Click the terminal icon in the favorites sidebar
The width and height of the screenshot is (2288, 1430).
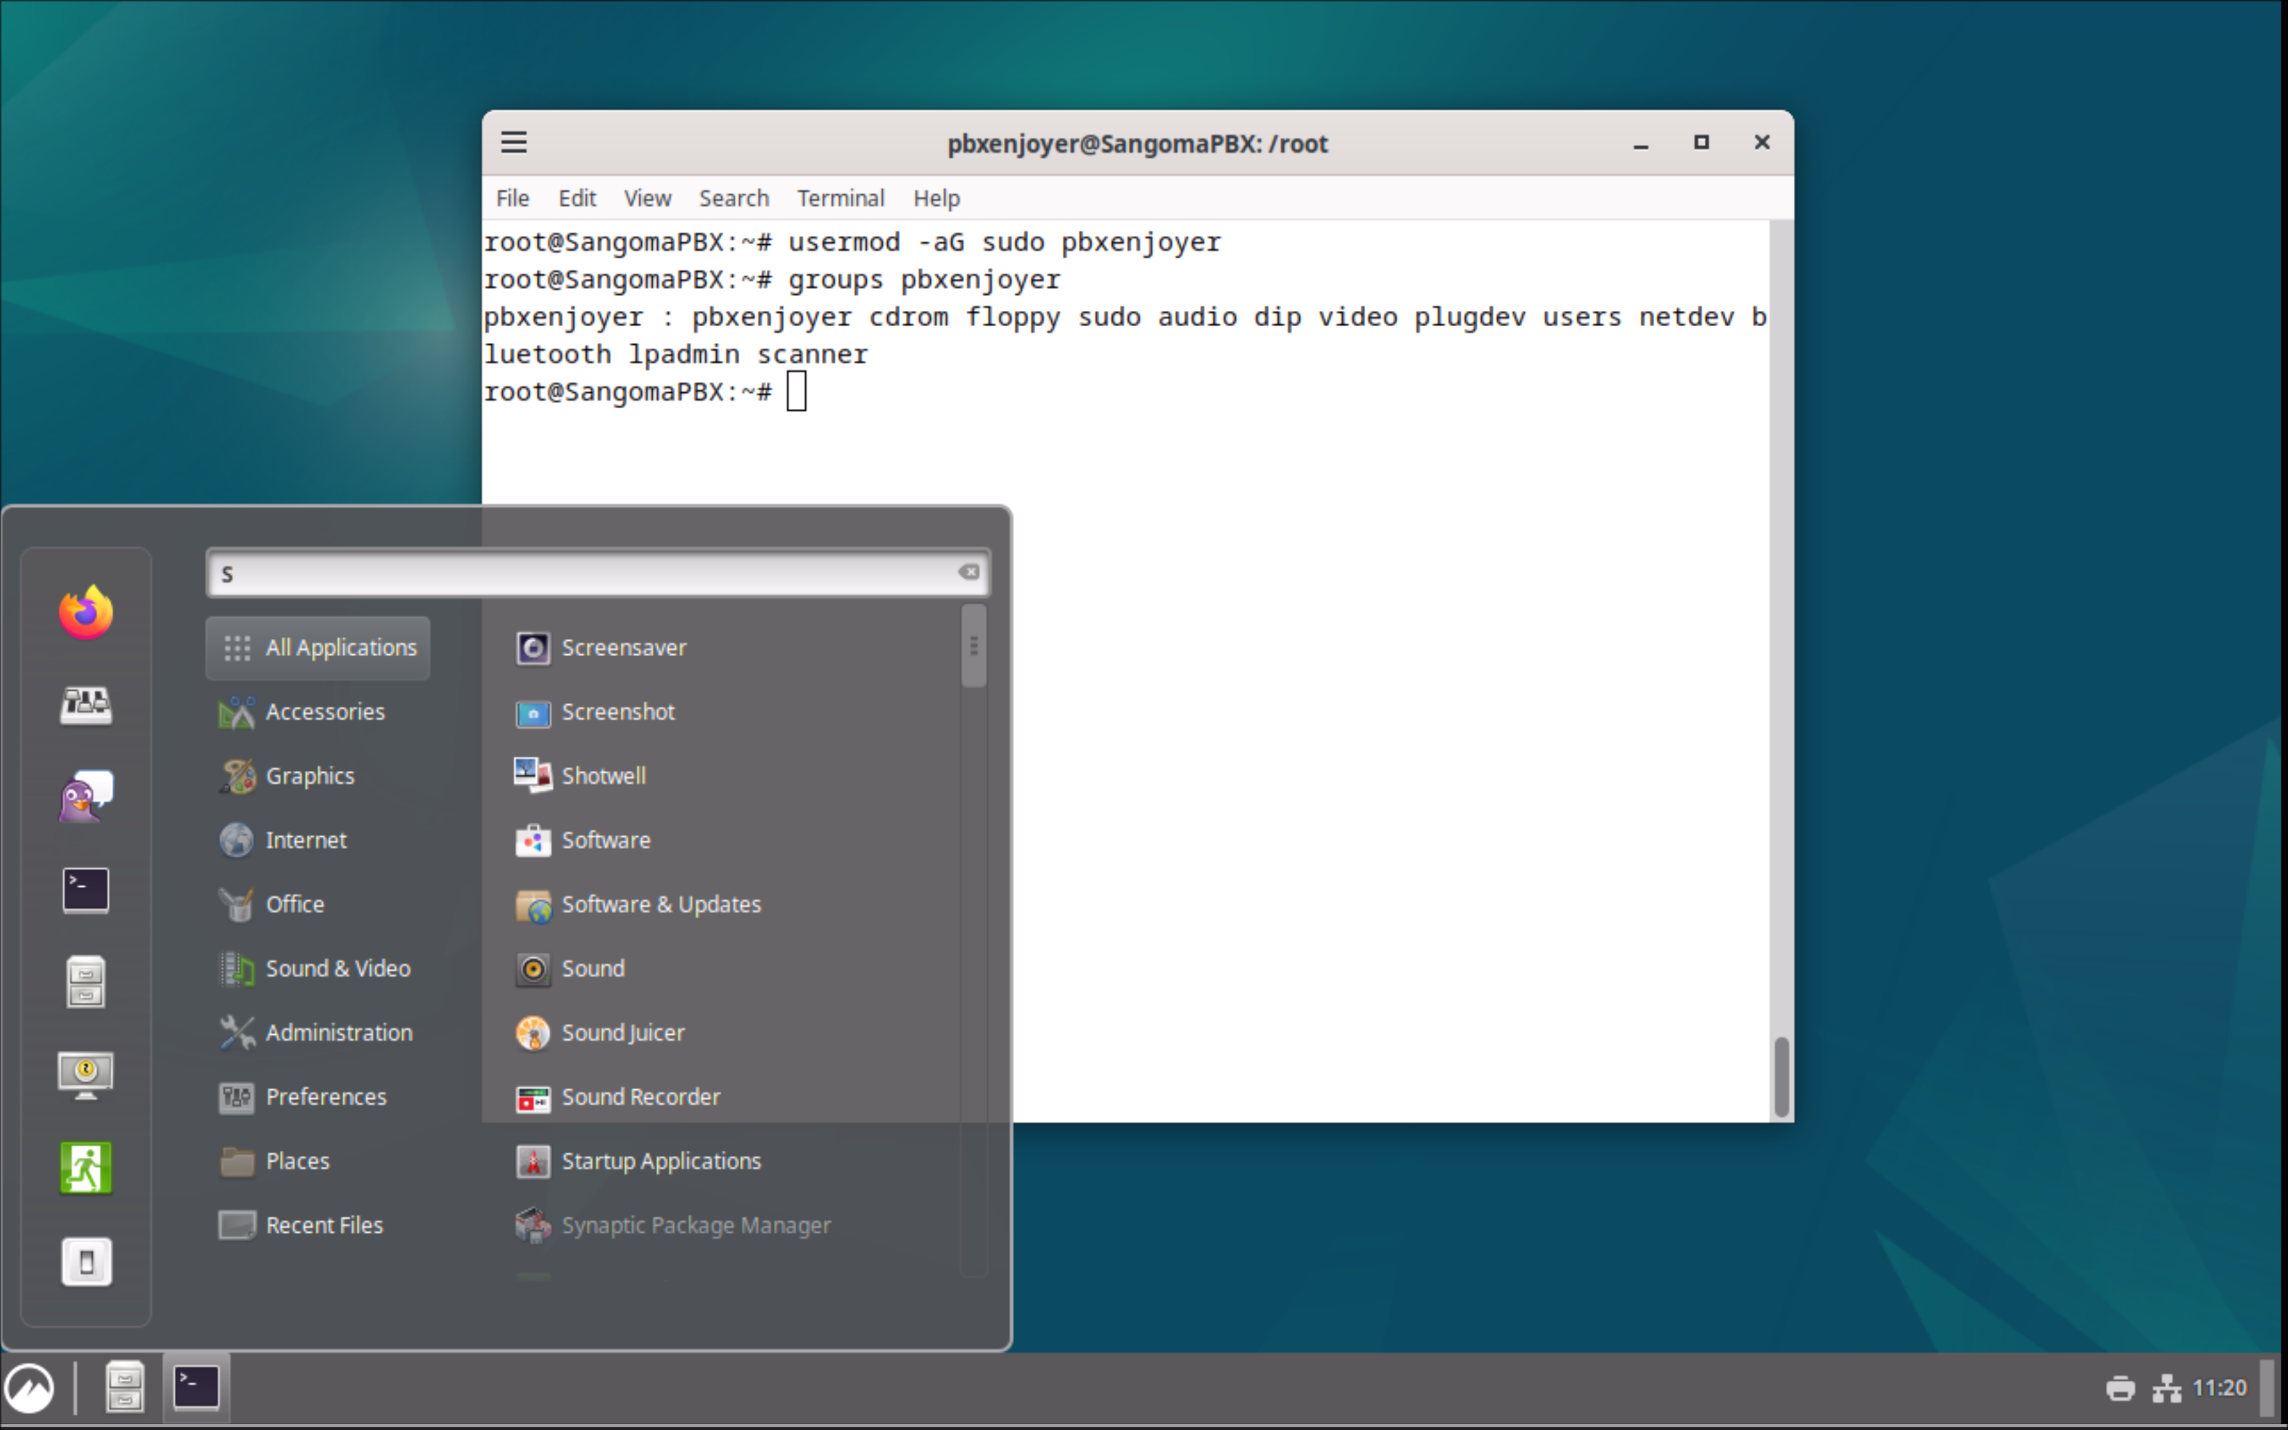(x=86, y=889)
